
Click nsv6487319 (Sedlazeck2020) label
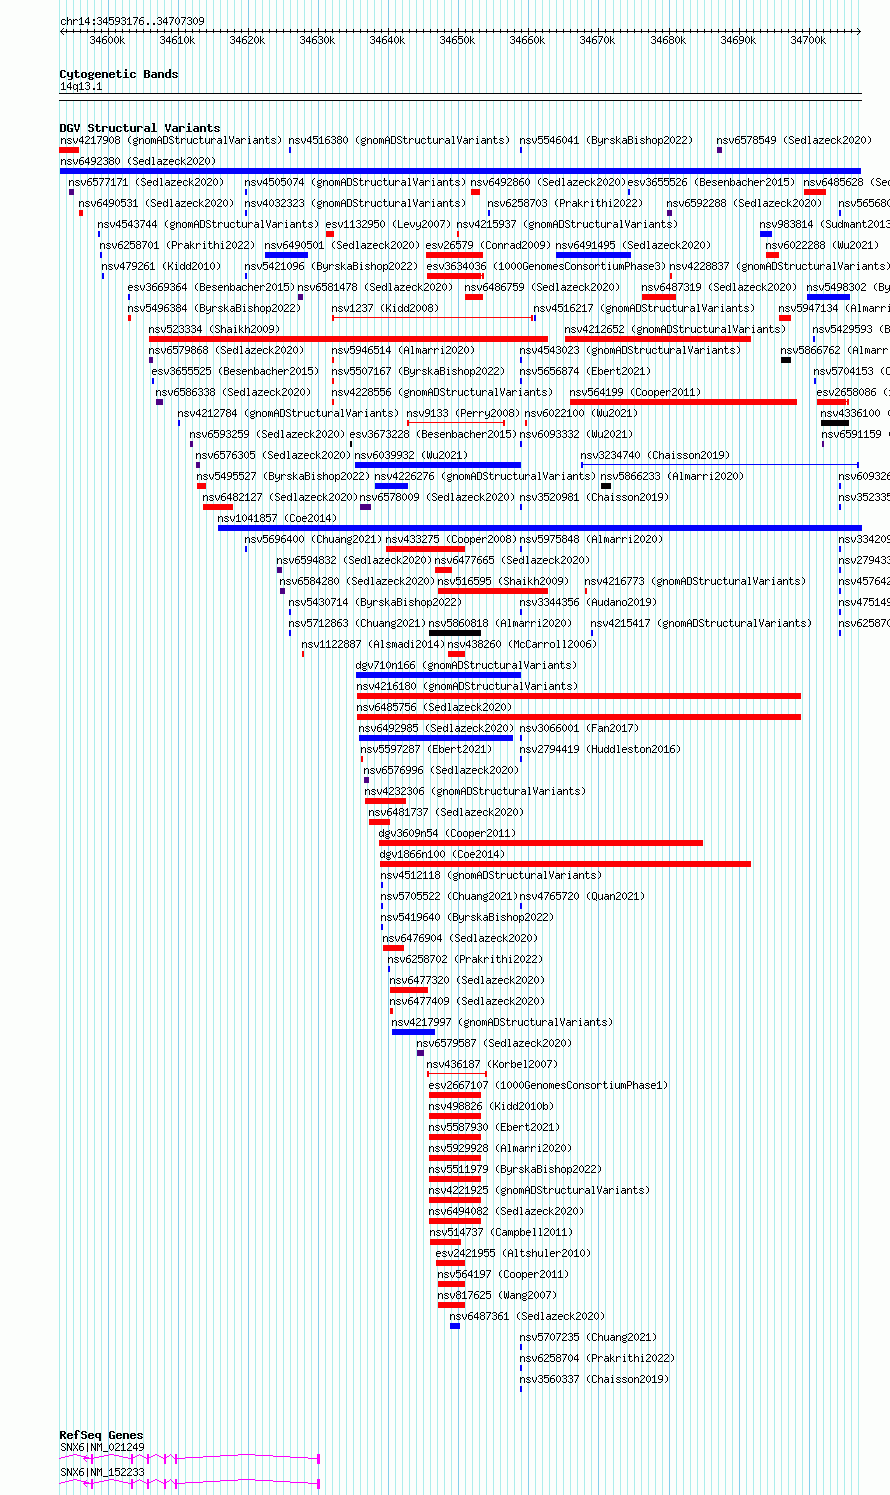click(x=719, y=287)
